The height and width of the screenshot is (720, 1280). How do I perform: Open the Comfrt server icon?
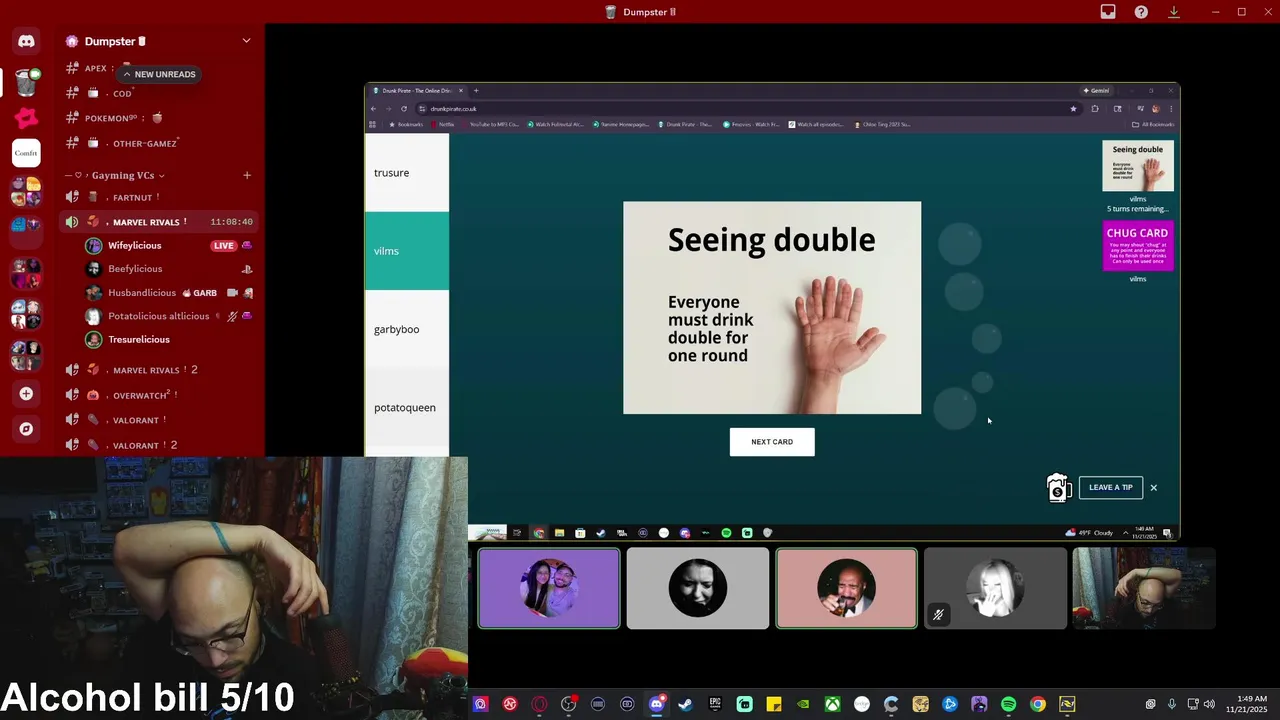(26, 153)
